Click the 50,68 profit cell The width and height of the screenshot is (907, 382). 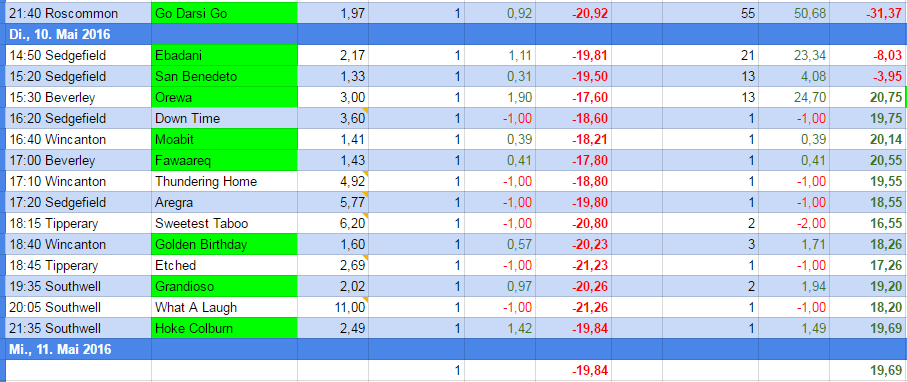pos(794,13)
